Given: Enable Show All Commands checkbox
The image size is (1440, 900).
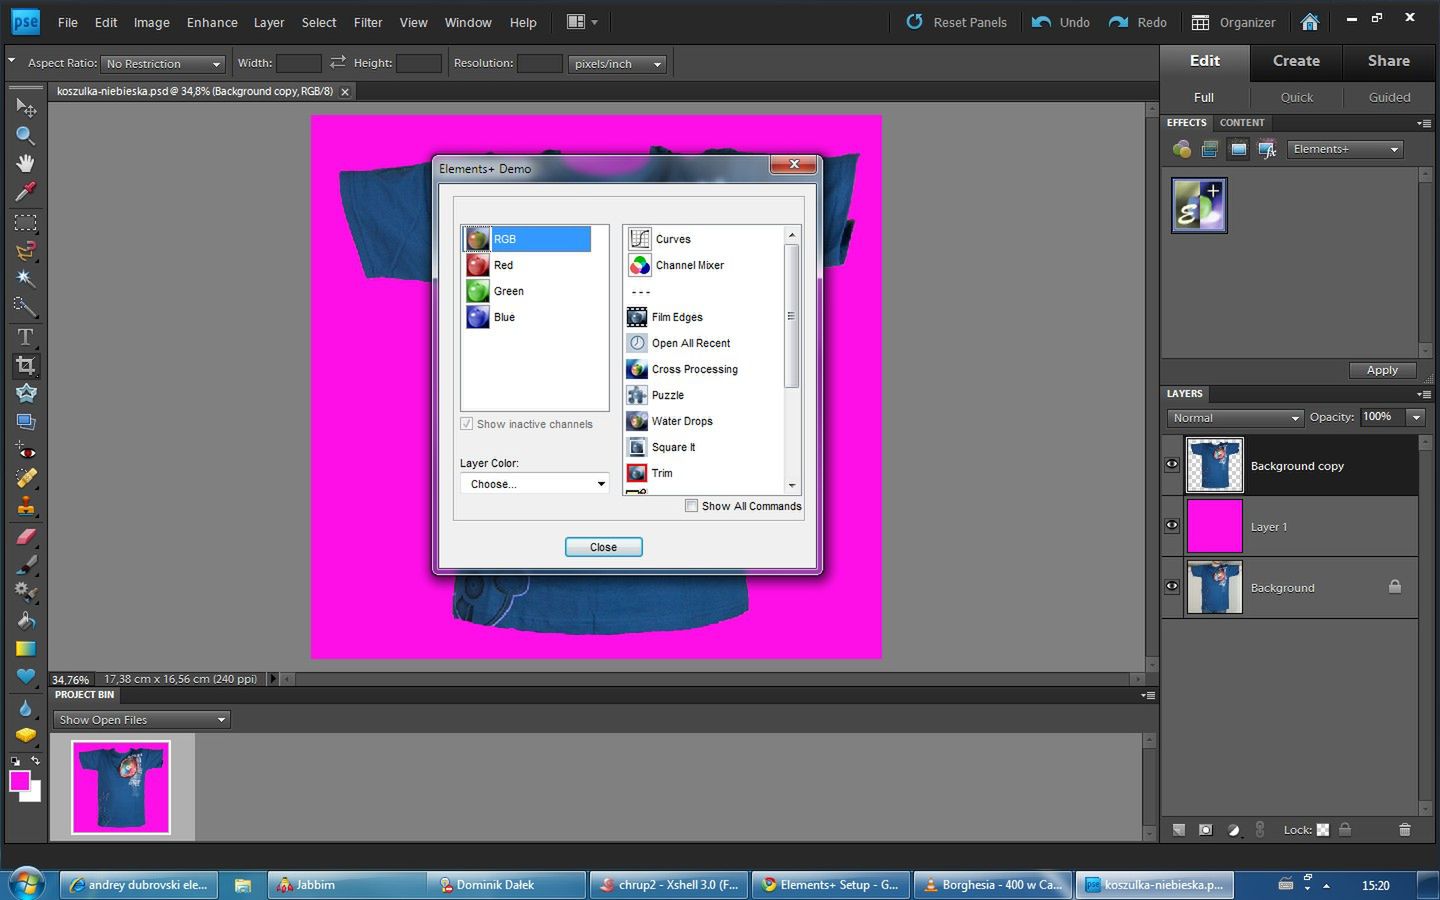Looking at the screenshot, I should (x=691, y=506).
